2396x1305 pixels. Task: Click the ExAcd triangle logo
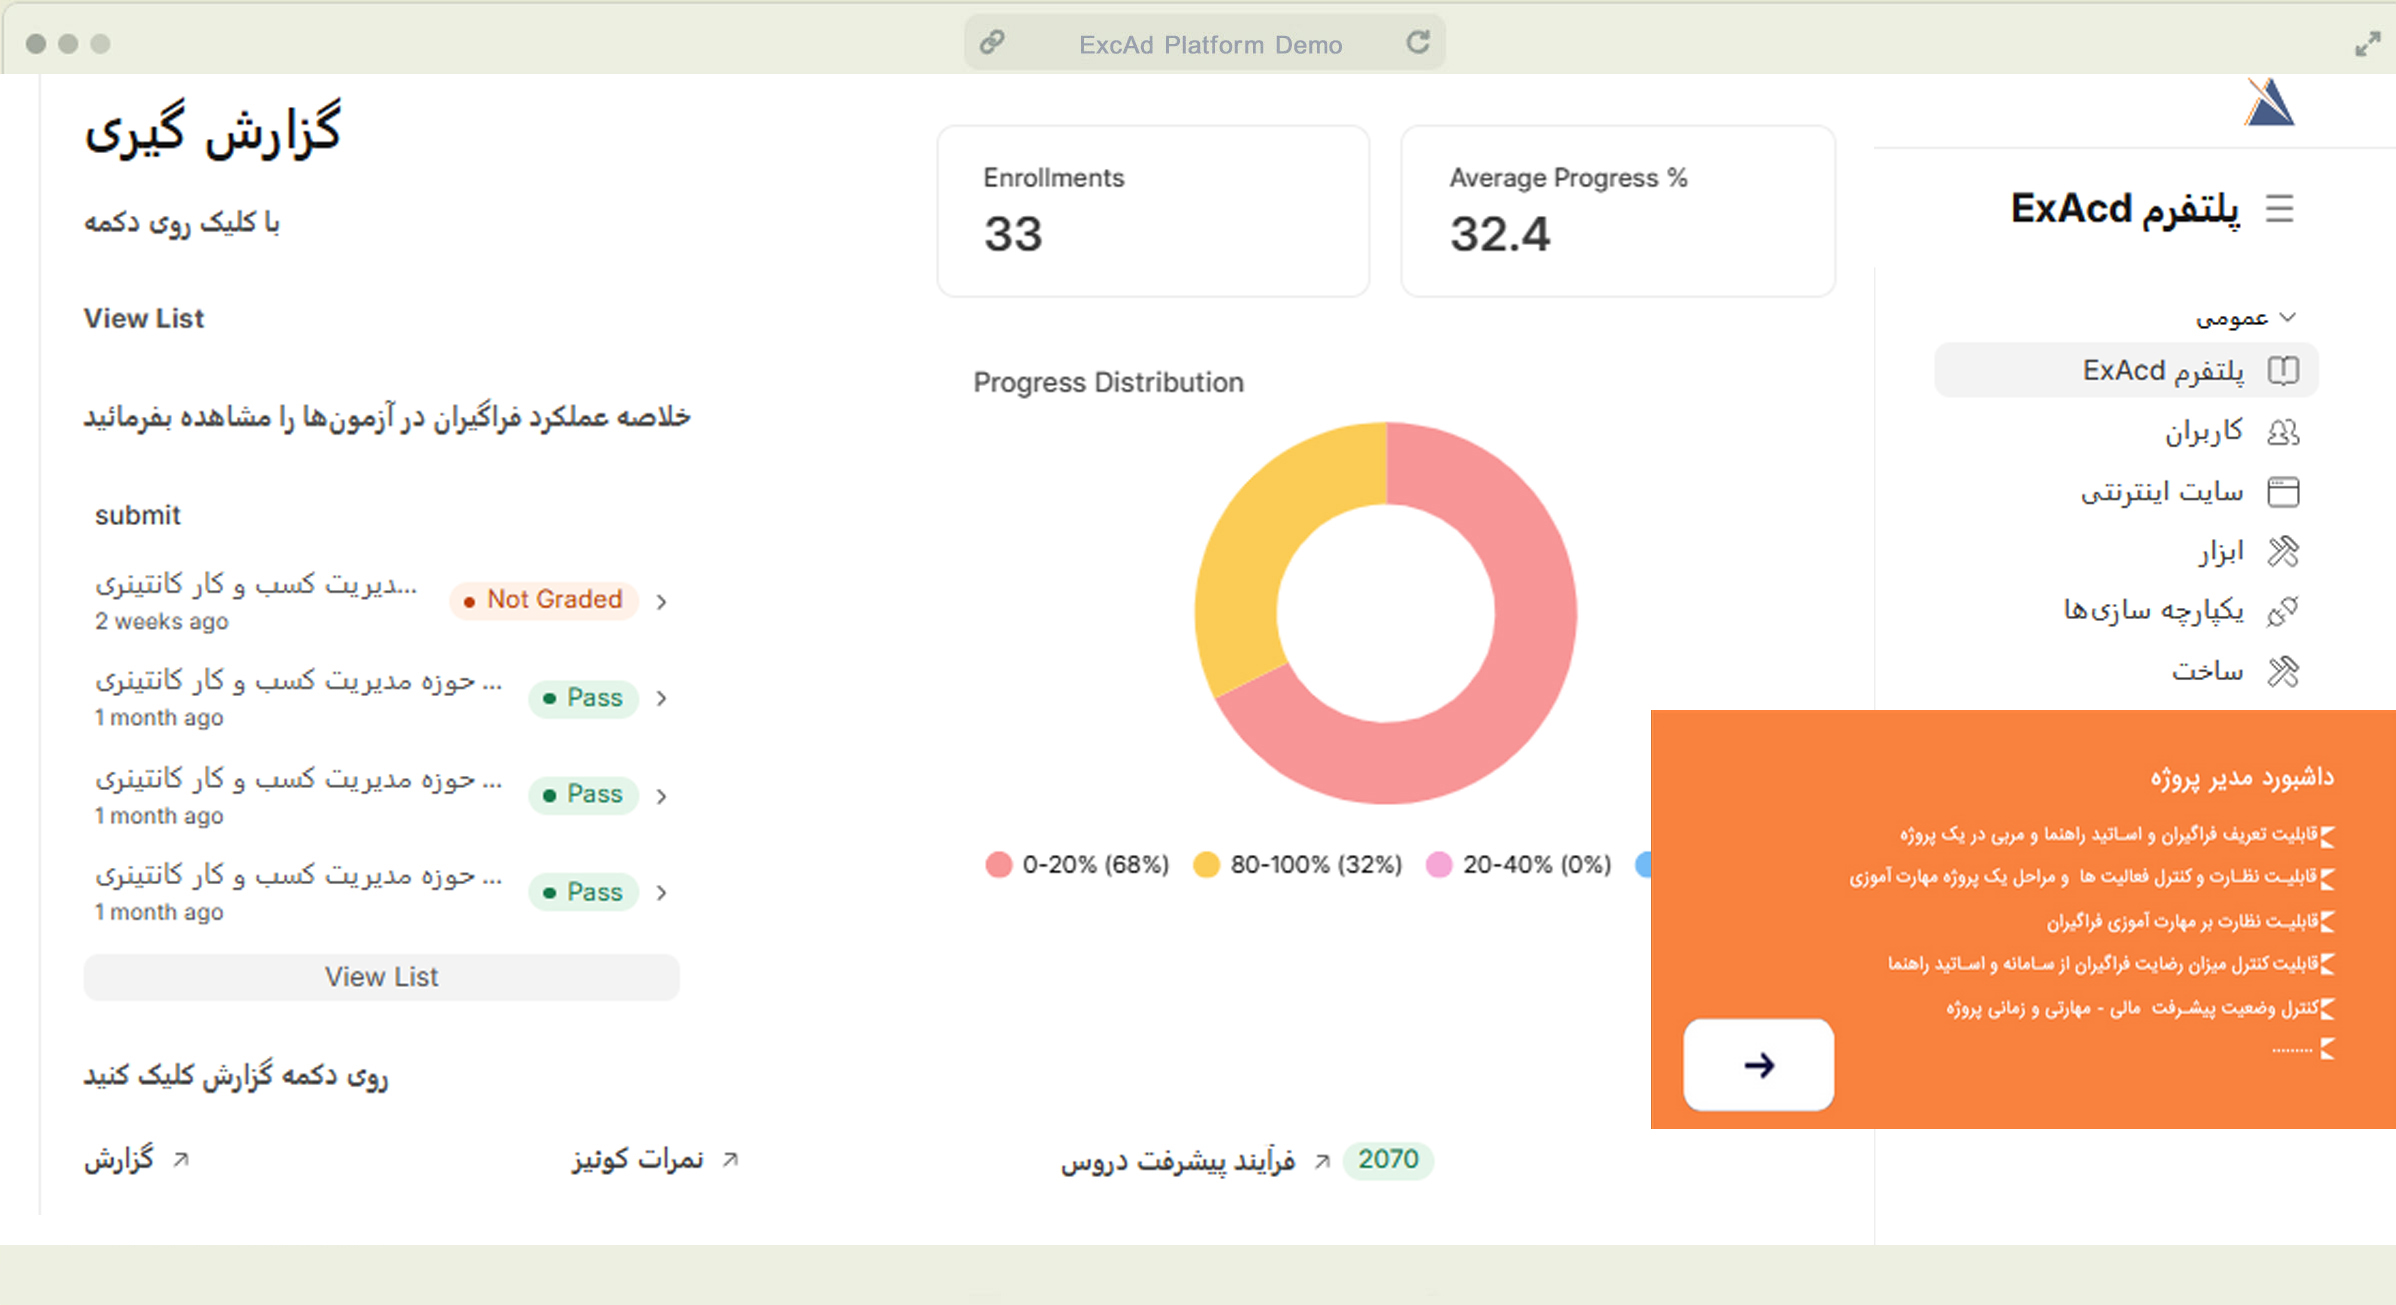[2268, 103]
